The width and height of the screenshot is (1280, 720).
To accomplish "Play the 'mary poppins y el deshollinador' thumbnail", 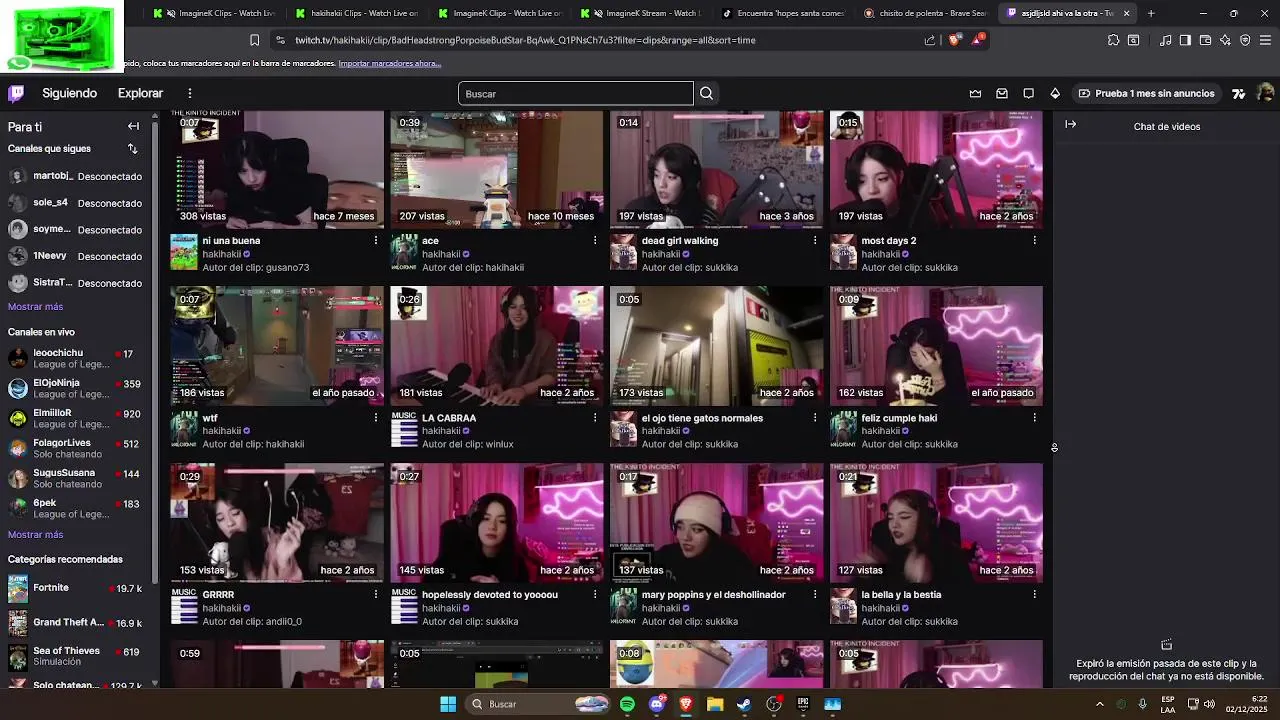I will [x=716, y=522].
